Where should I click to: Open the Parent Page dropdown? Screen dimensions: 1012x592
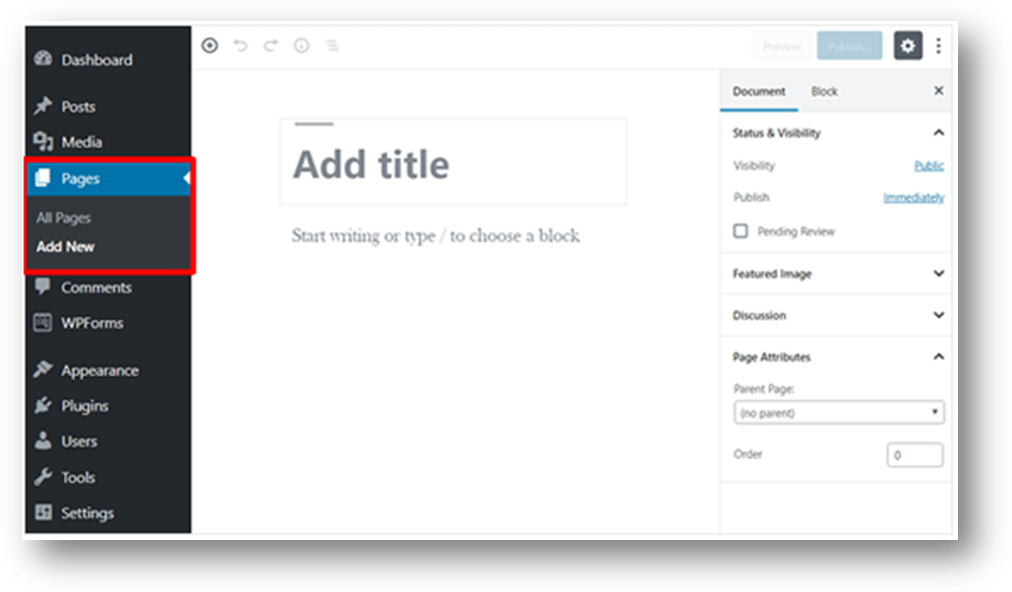coord(838,412)
